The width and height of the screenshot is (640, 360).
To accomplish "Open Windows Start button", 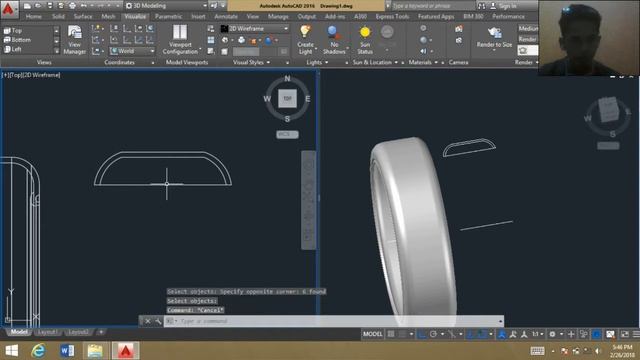I will pyautogui.click(x=11, y=351).
